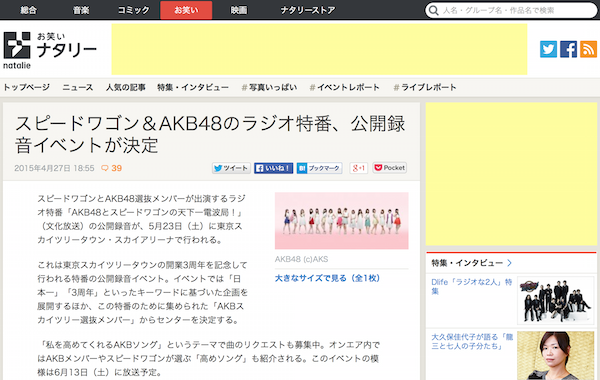Open the 39 comments count
Screen dimensions: 600x380
(x=117, y=168)
